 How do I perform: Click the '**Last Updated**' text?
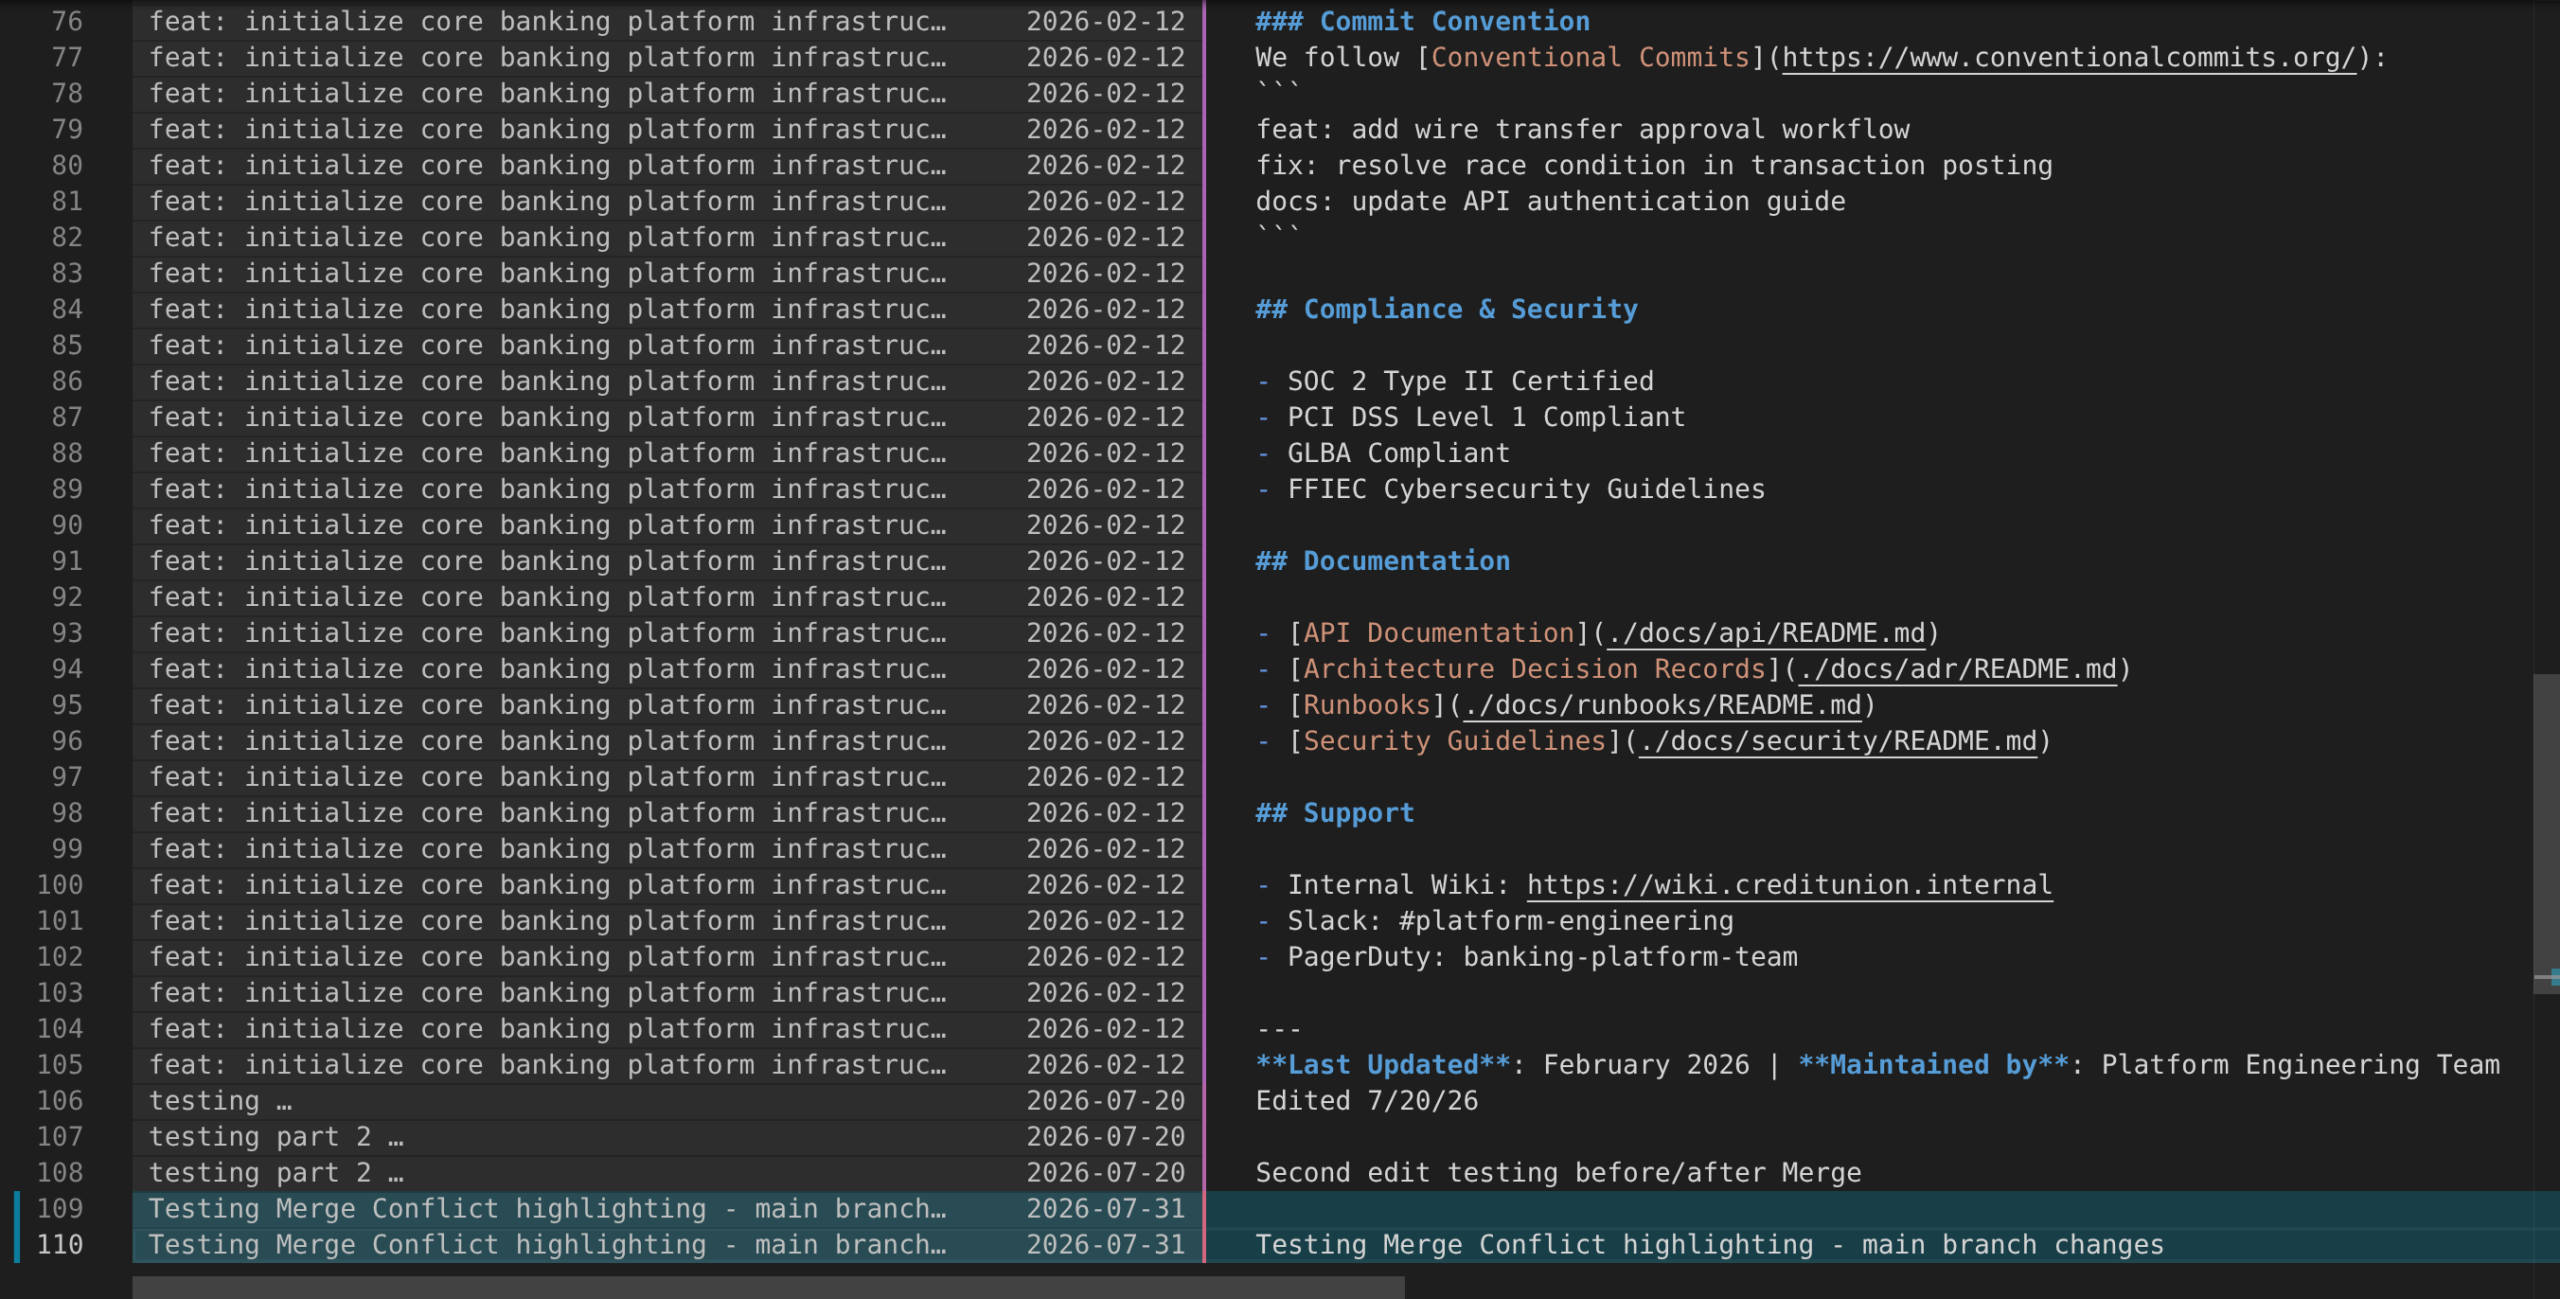point(1382,1066)
